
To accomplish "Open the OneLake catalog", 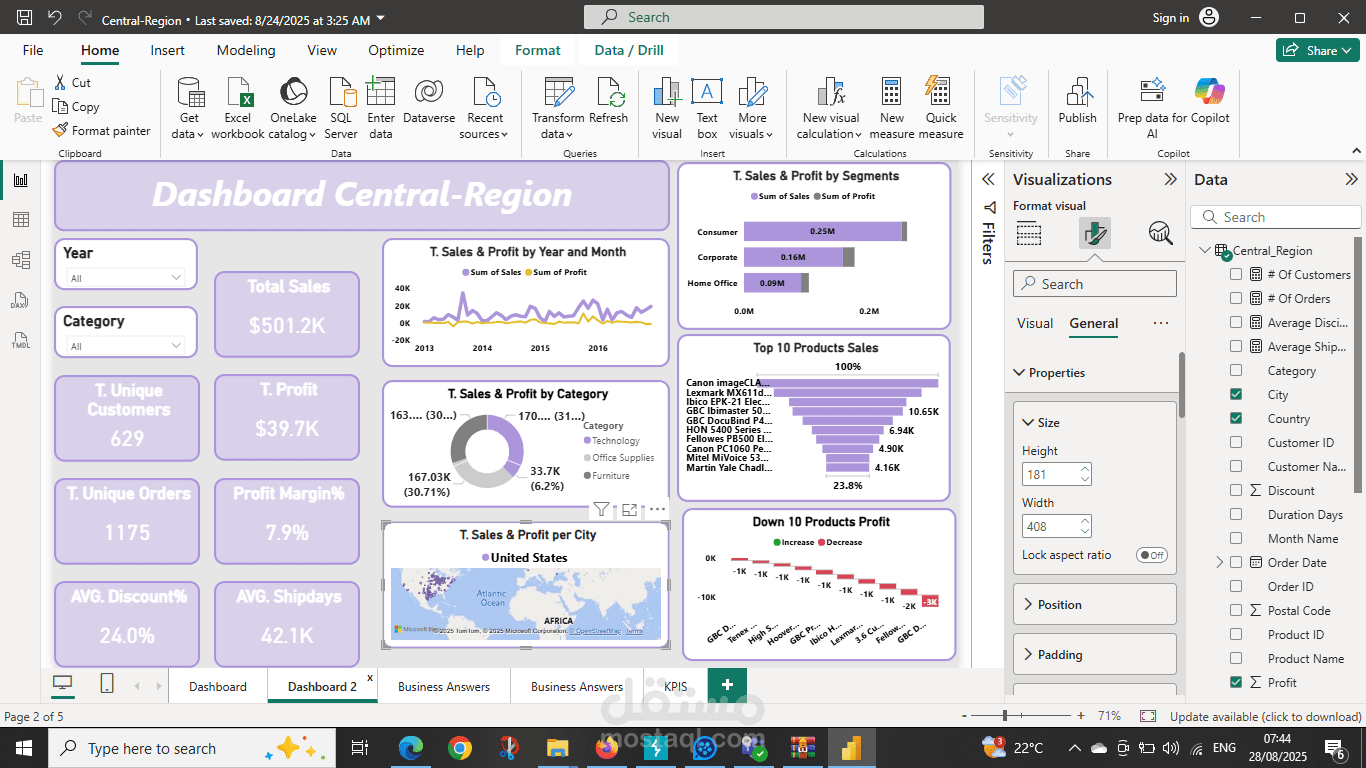I will point(293,109).
